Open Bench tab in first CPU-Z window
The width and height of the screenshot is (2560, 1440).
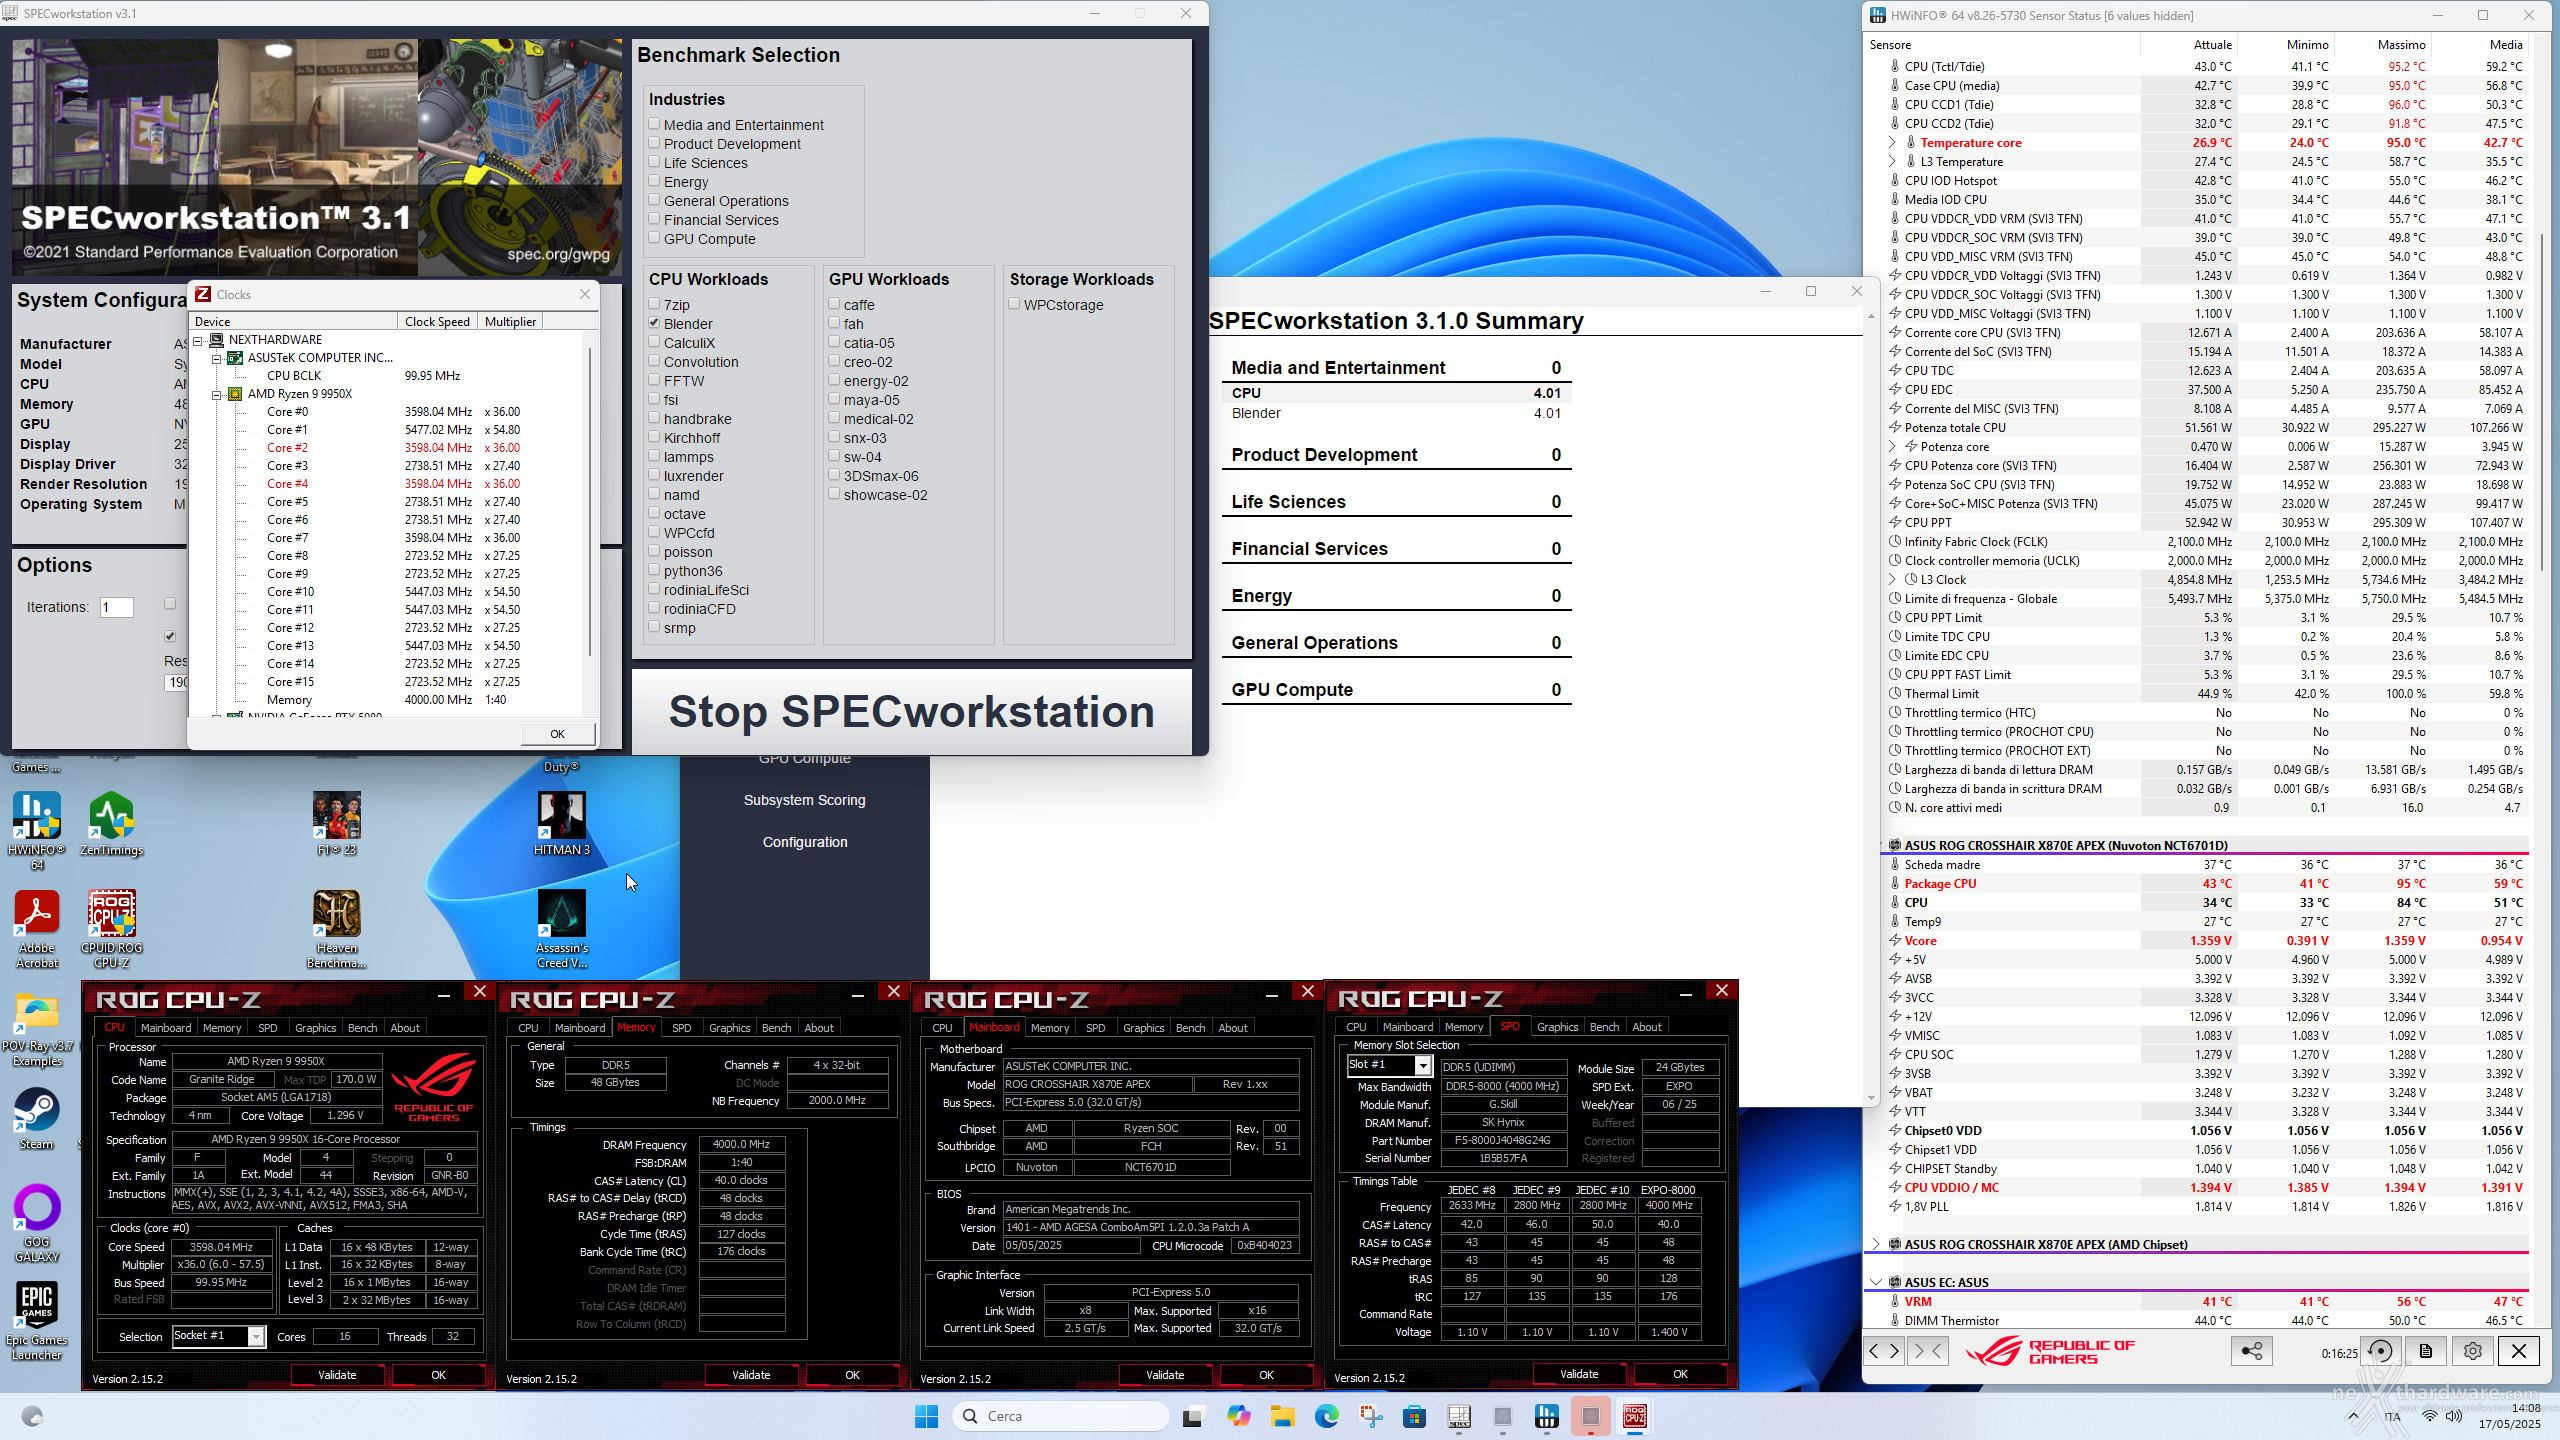point(362,1028)
